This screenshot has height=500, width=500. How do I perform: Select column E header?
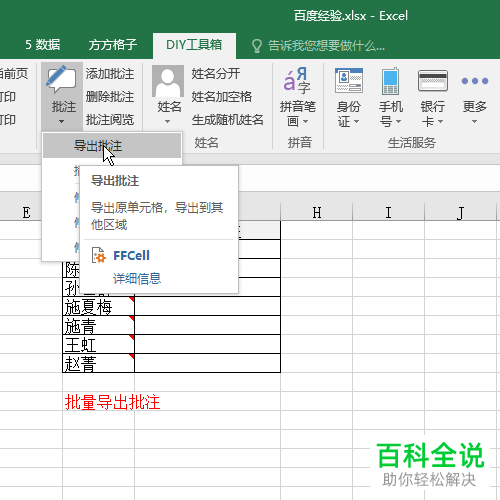click(x=27, y=212)
